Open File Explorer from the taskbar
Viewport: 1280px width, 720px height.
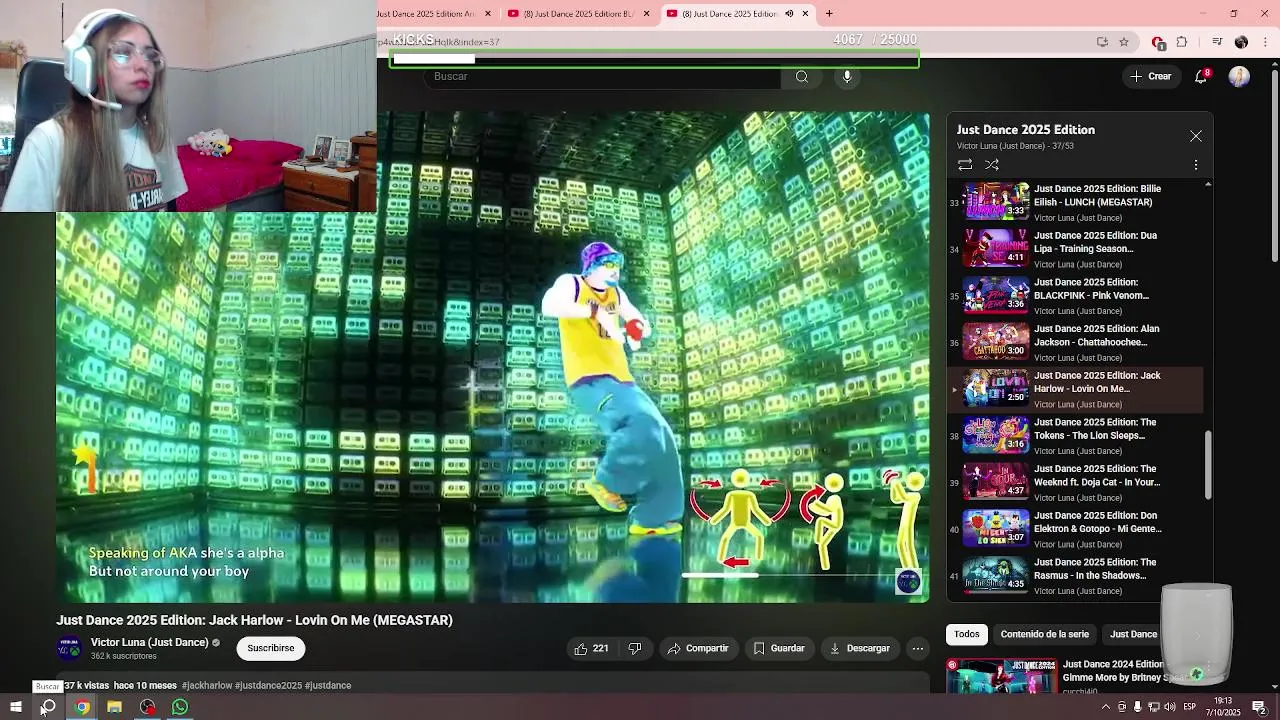pyautogui.click(x=115, y=707)
